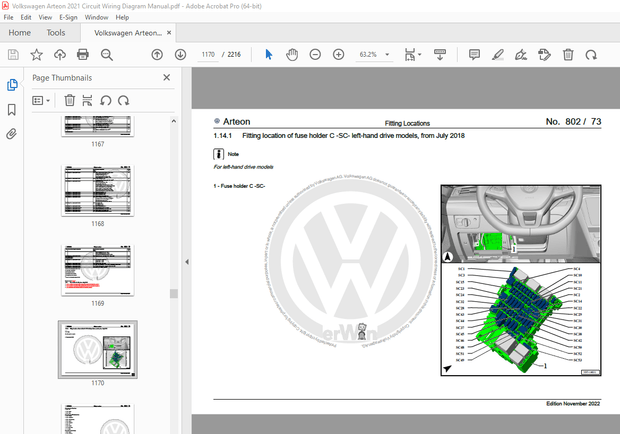Rotate thumbnails clockwise
This screenshot has width=620, height=434.
pos(123,100)
